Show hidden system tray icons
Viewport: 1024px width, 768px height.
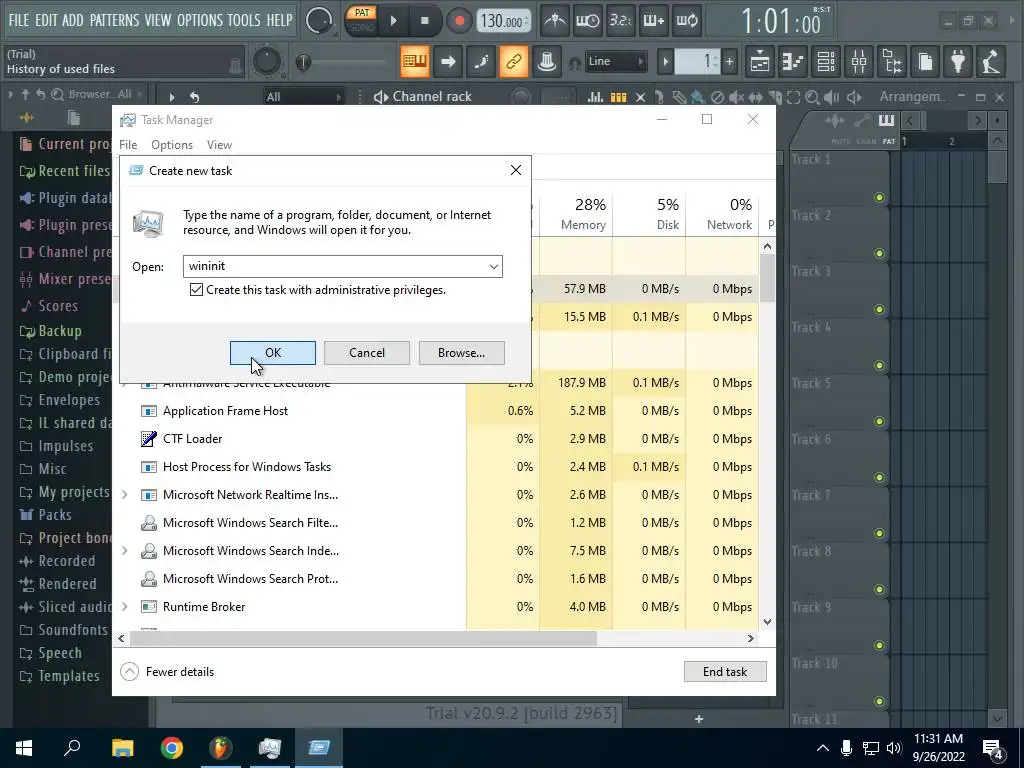[823, 748]
